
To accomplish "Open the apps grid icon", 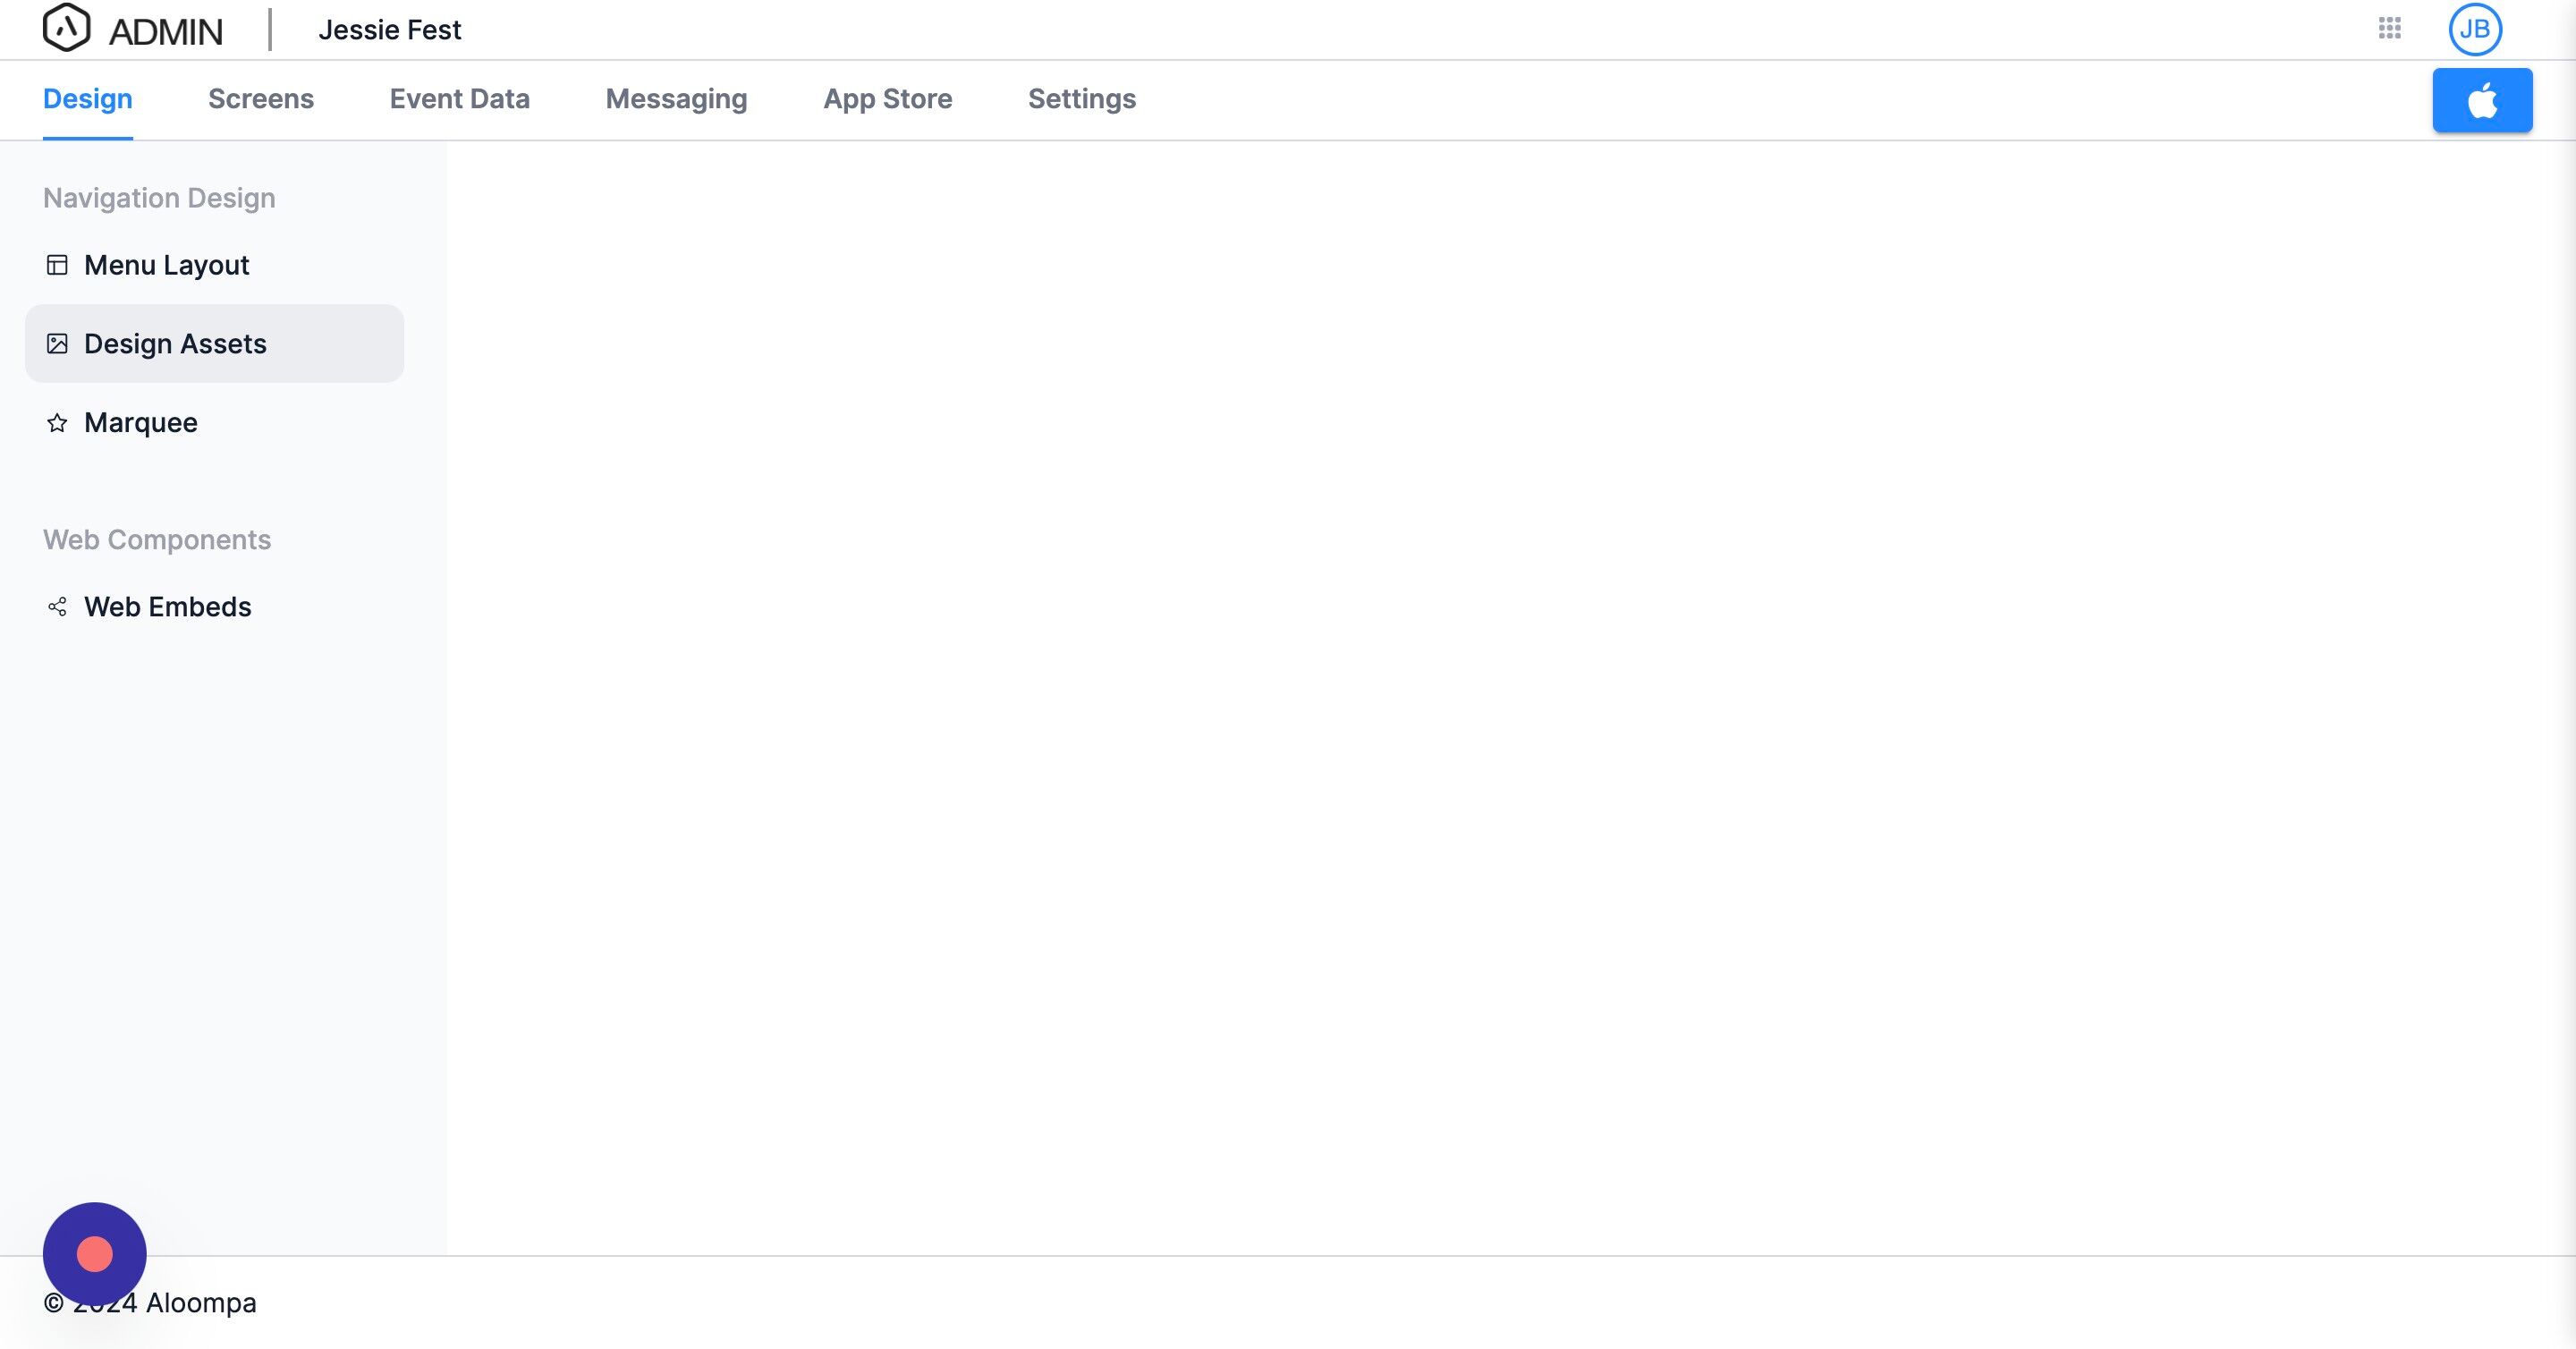I will (2389, 28).
